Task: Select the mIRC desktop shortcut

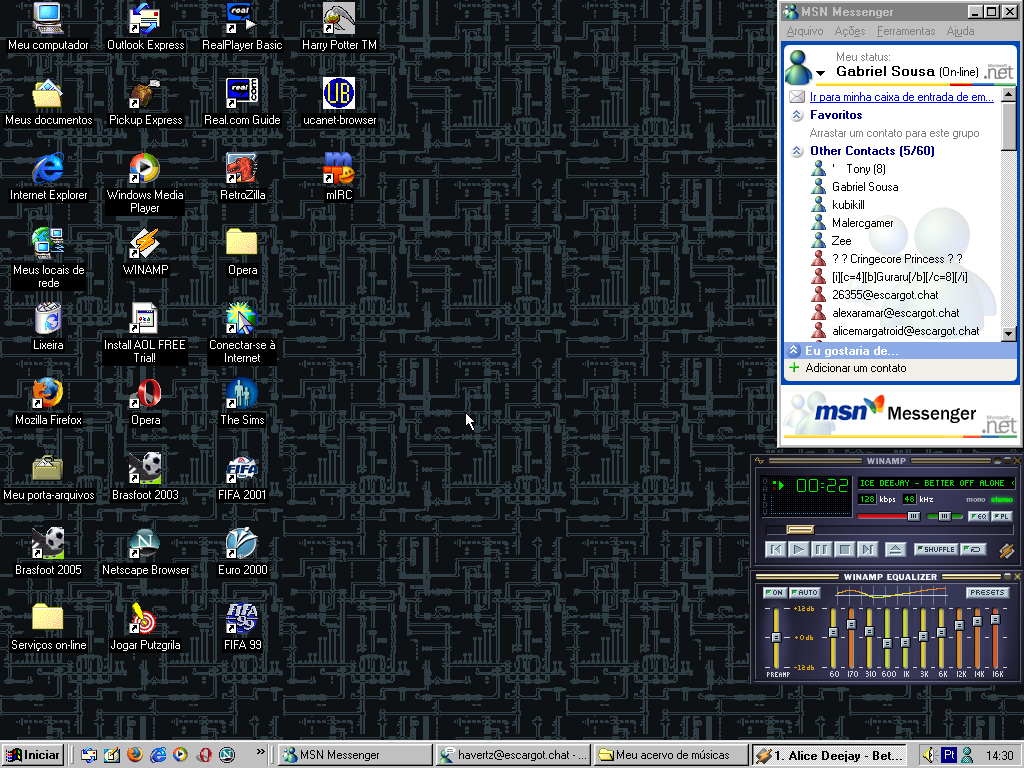Action: coord(339,176)
